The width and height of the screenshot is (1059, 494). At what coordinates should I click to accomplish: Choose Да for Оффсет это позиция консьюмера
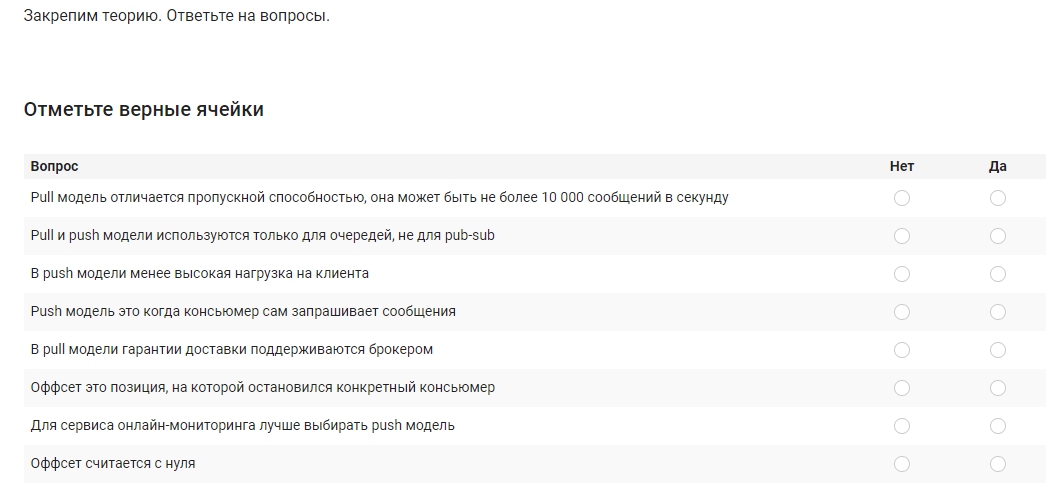tap(998, 388)
